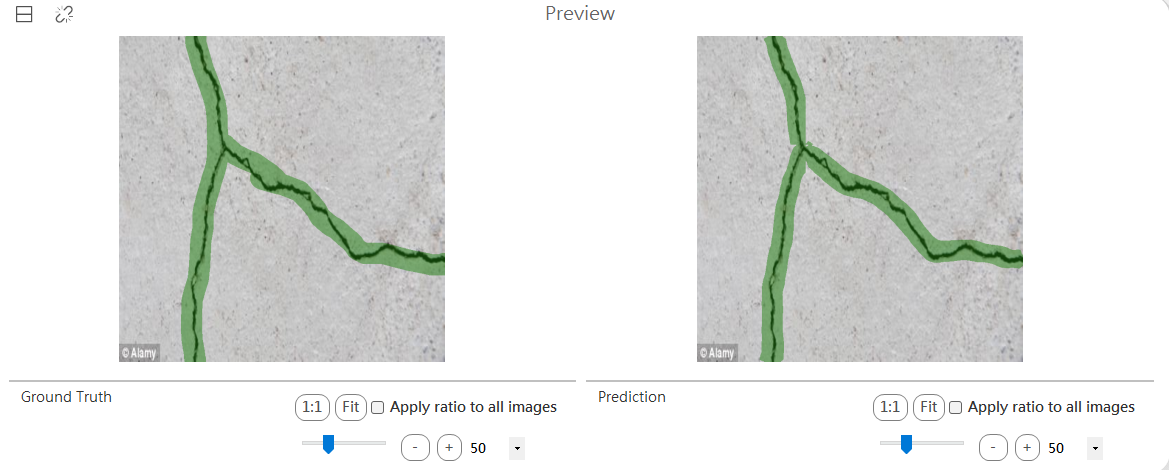
Task: Open Ground Truth zoom value dropdown
Action: (x=517, y=448)
